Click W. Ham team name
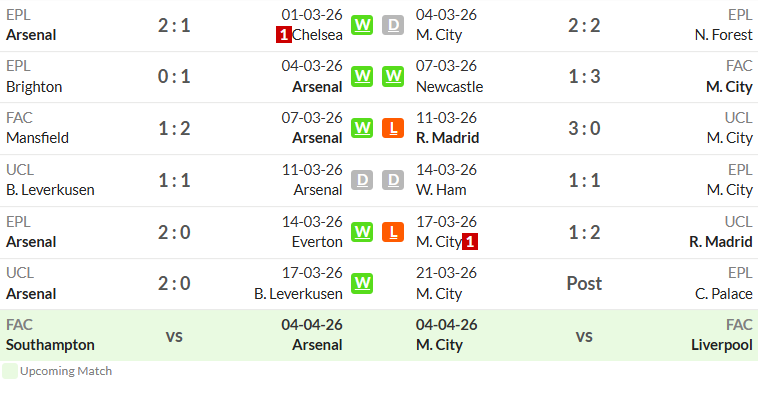Screen dimensions: 760x402 [x=441, y=190]
